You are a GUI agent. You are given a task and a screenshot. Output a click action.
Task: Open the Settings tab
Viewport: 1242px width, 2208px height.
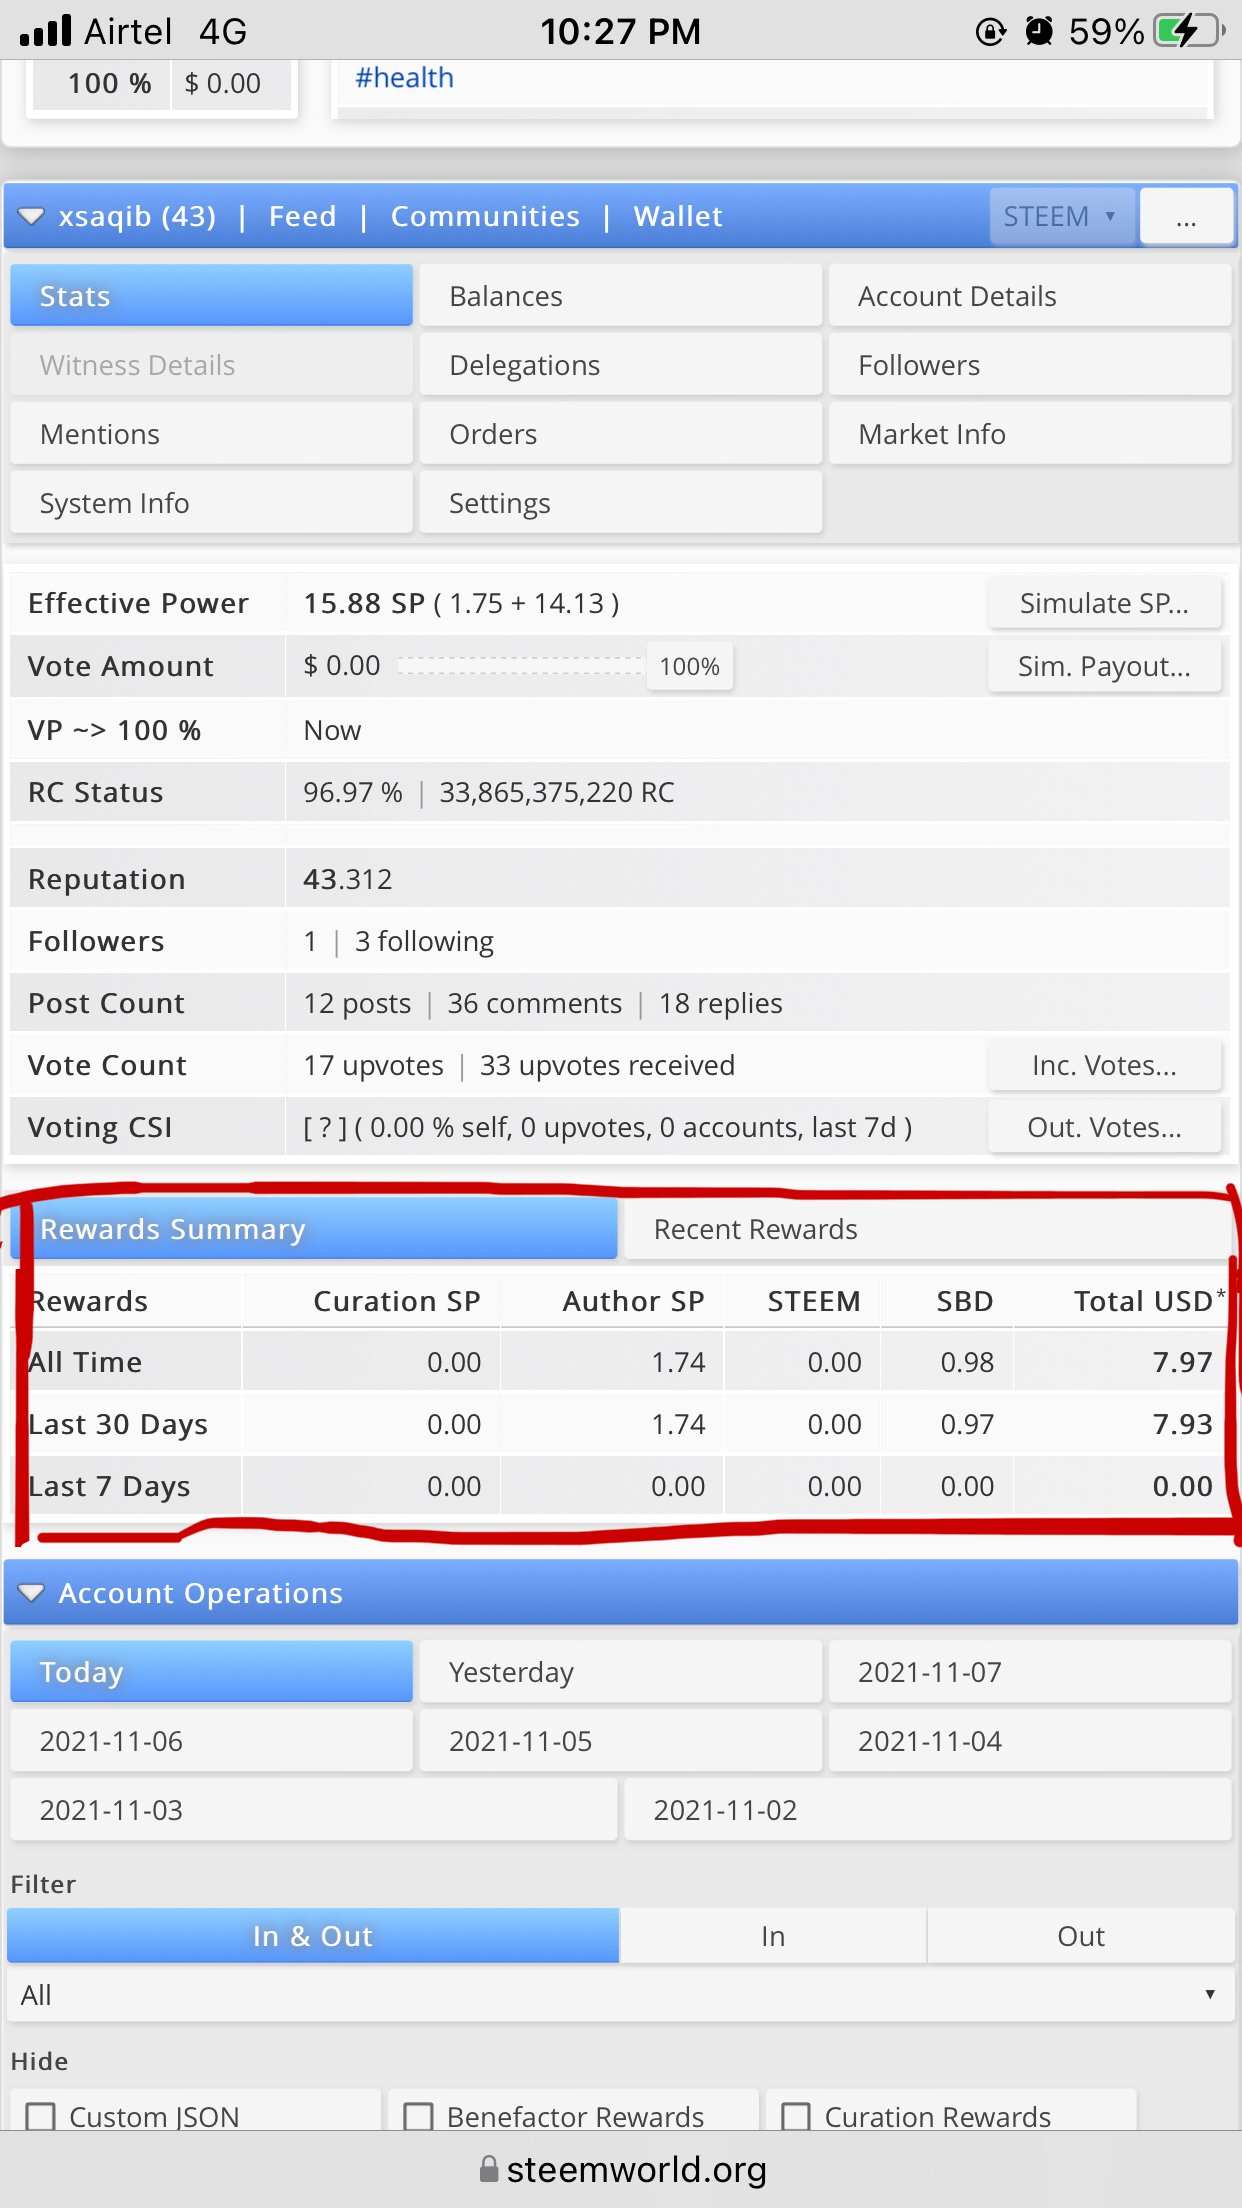point(621,503)
